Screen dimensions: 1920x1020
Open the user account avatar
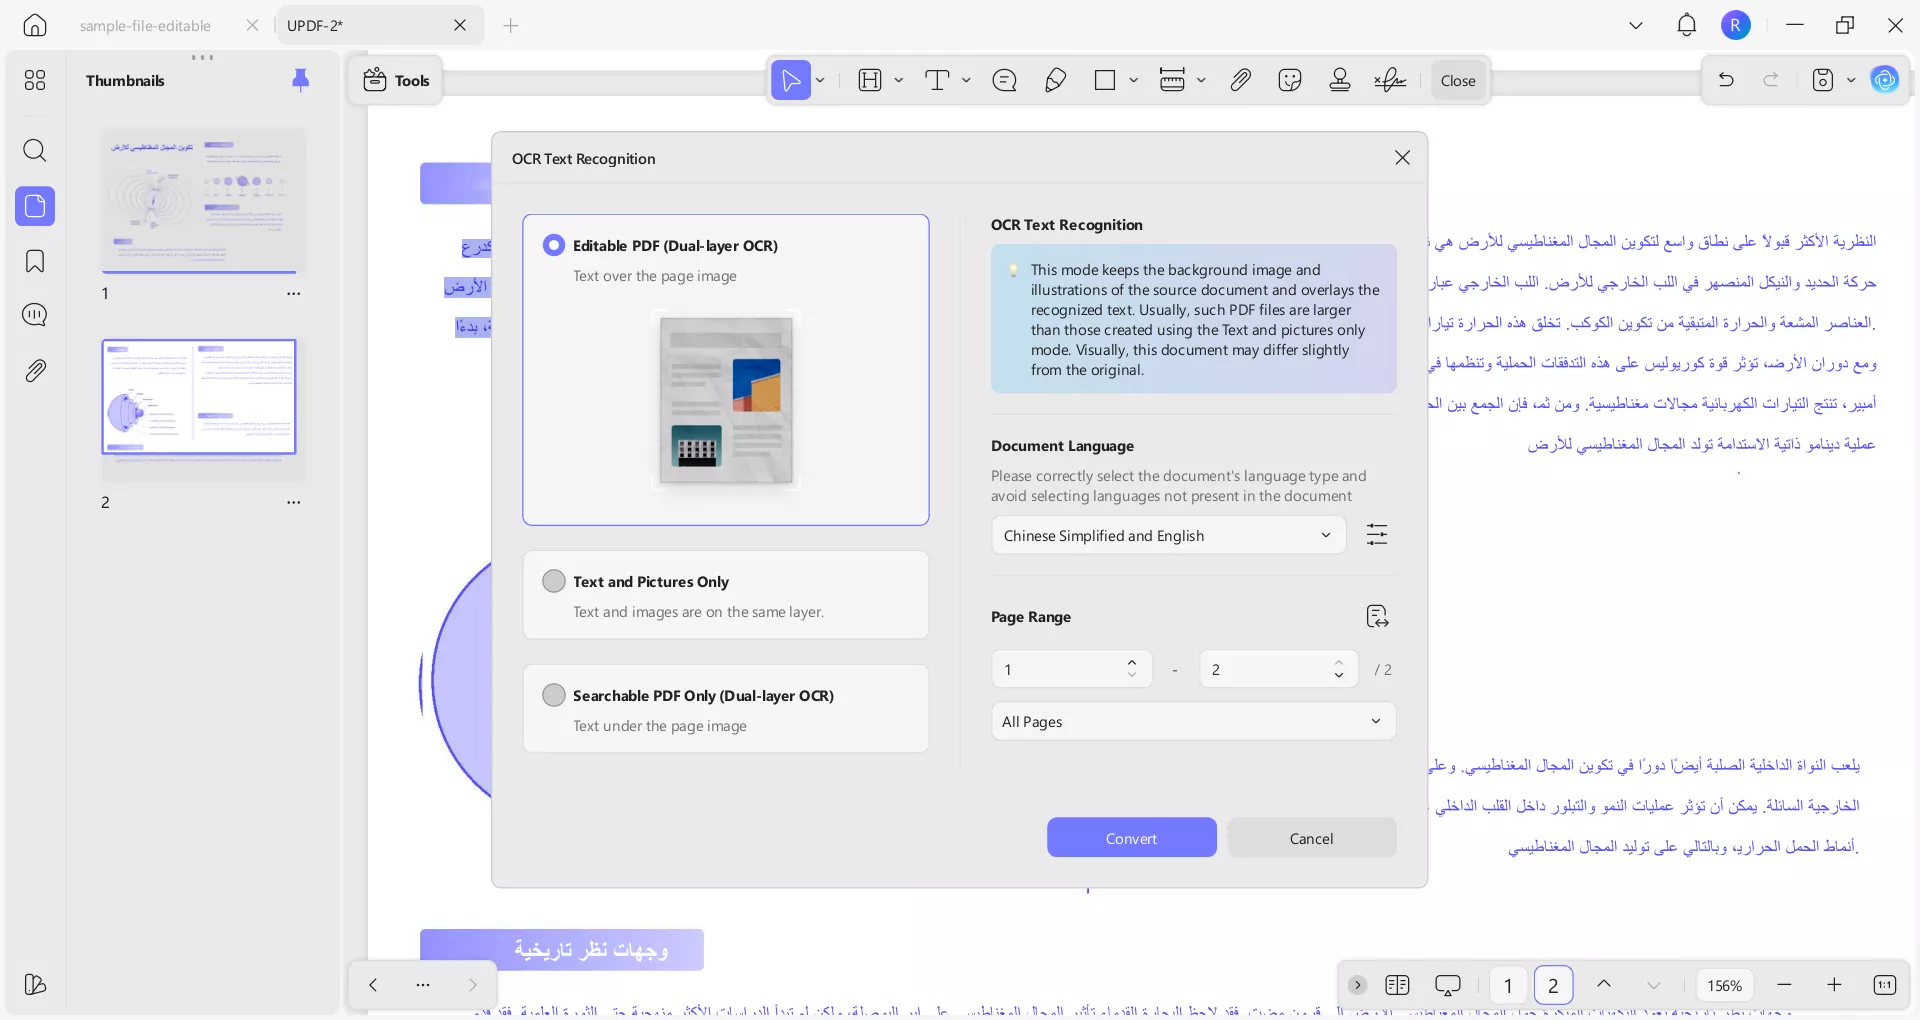[1736, 26]
